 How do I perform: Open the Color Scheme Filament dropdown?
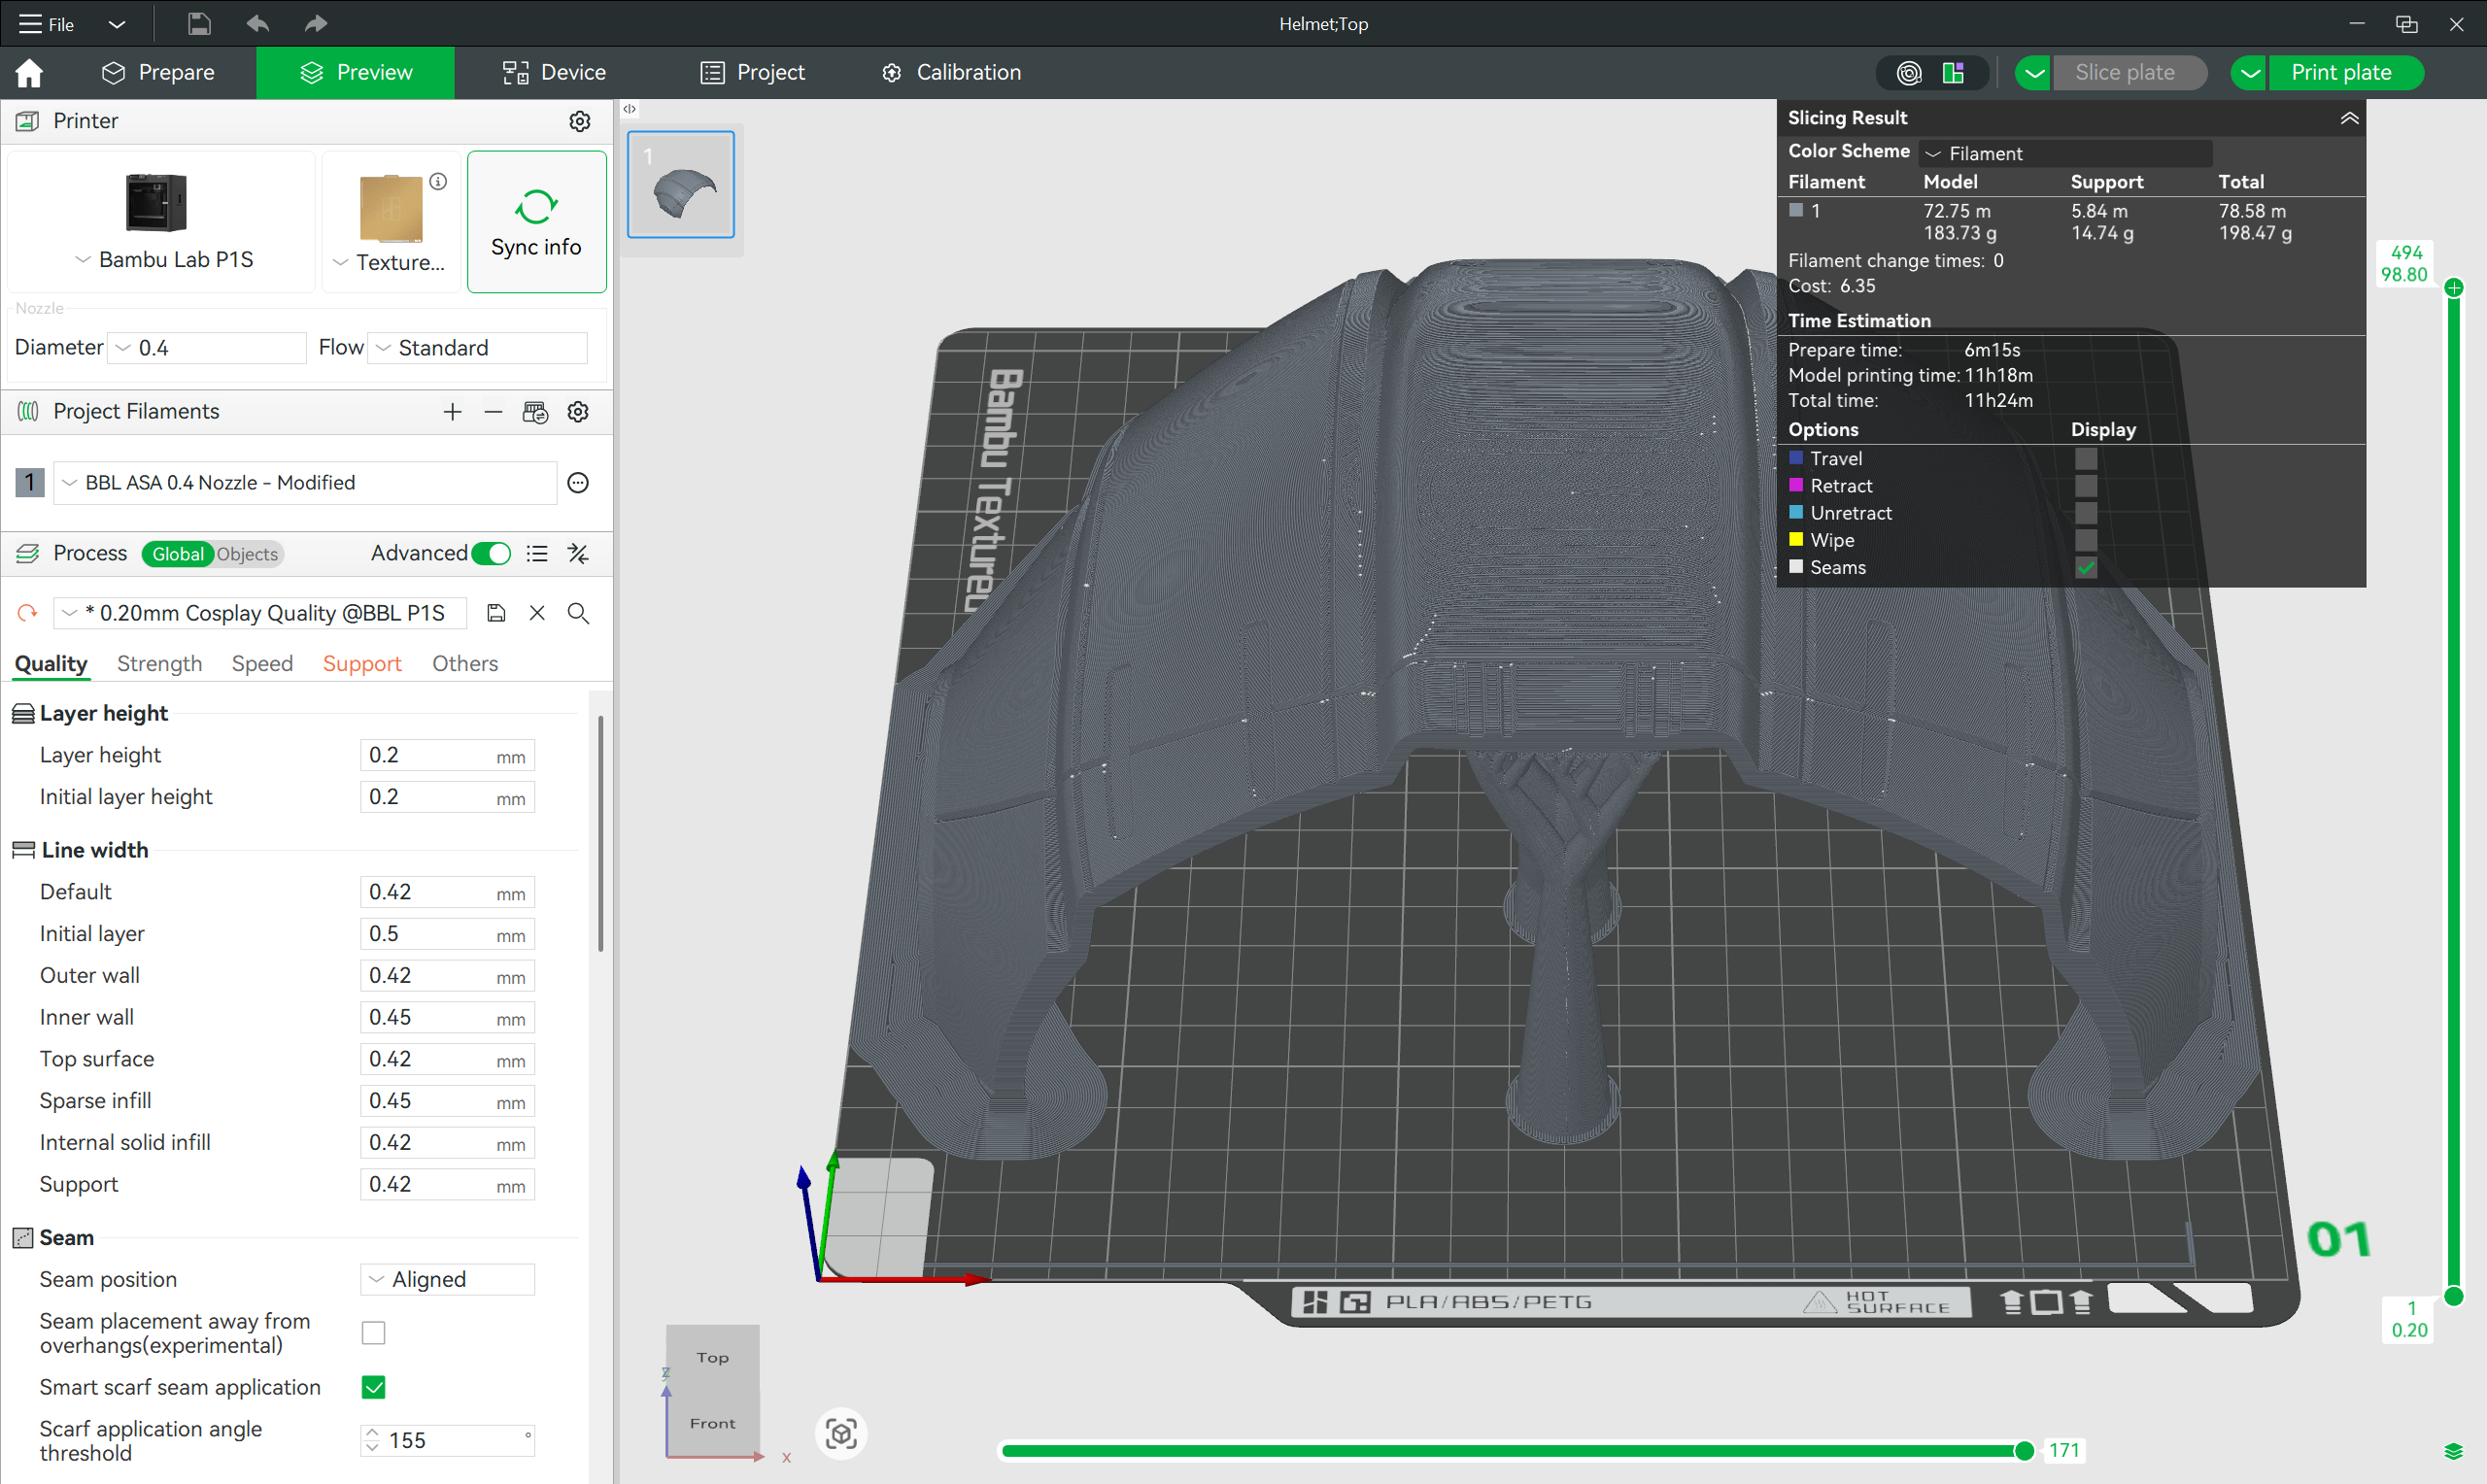pyautogui.click(x=2065, y=153)
